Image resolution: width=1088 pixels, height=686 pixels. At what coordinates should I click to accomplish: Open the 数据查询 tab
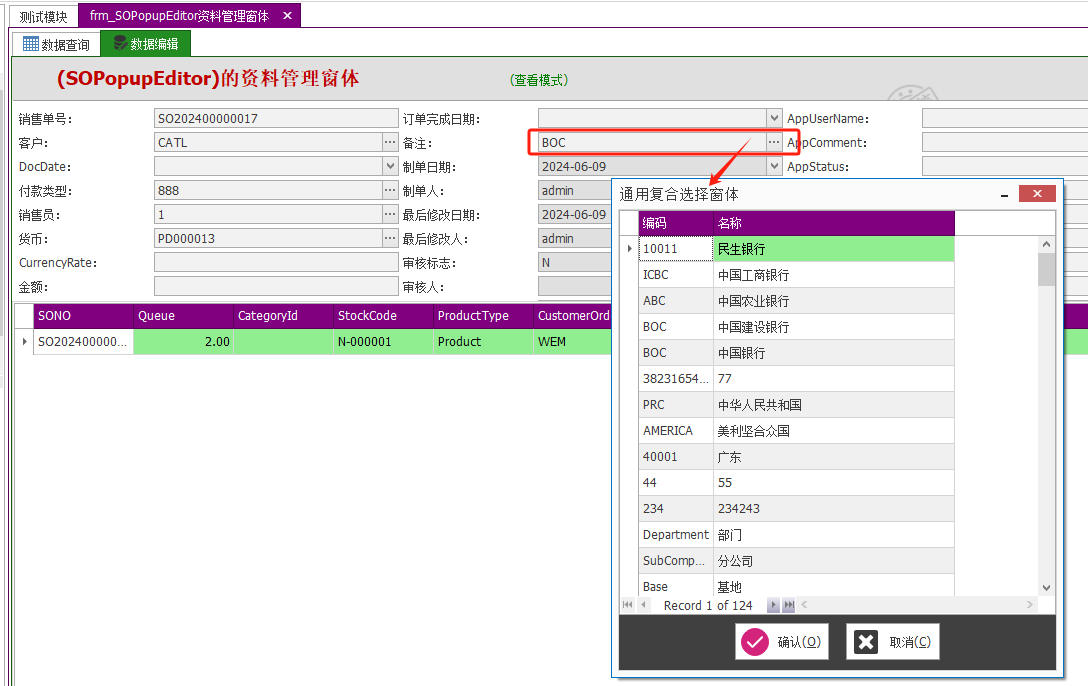pos(56,44)
